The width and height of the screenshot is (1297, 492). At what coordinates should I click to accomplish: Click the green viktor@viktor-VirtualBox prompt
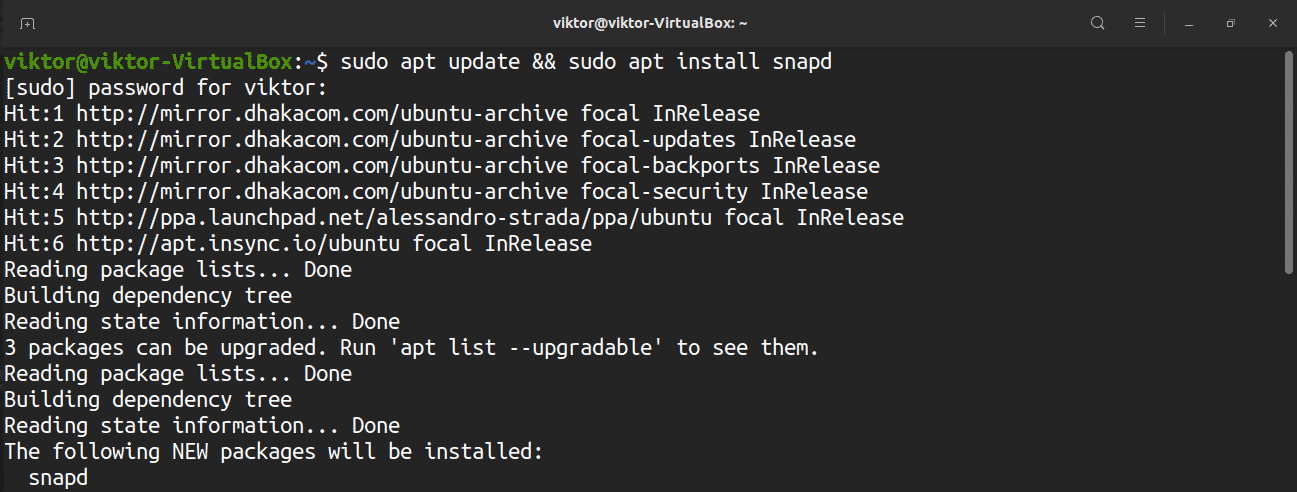pos(152,62)
